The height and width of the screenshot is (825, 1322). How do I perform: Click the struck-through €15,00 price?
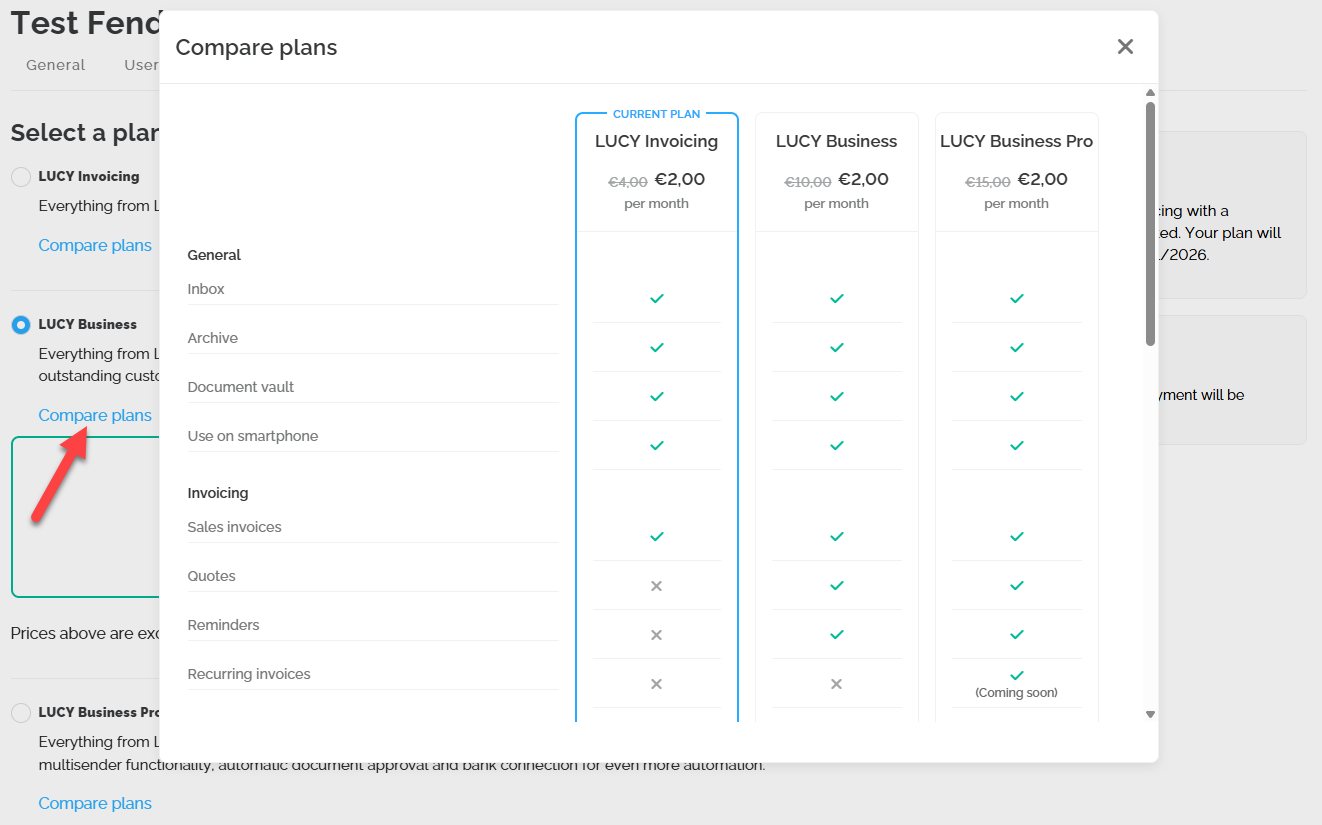[x=988, y=182]
